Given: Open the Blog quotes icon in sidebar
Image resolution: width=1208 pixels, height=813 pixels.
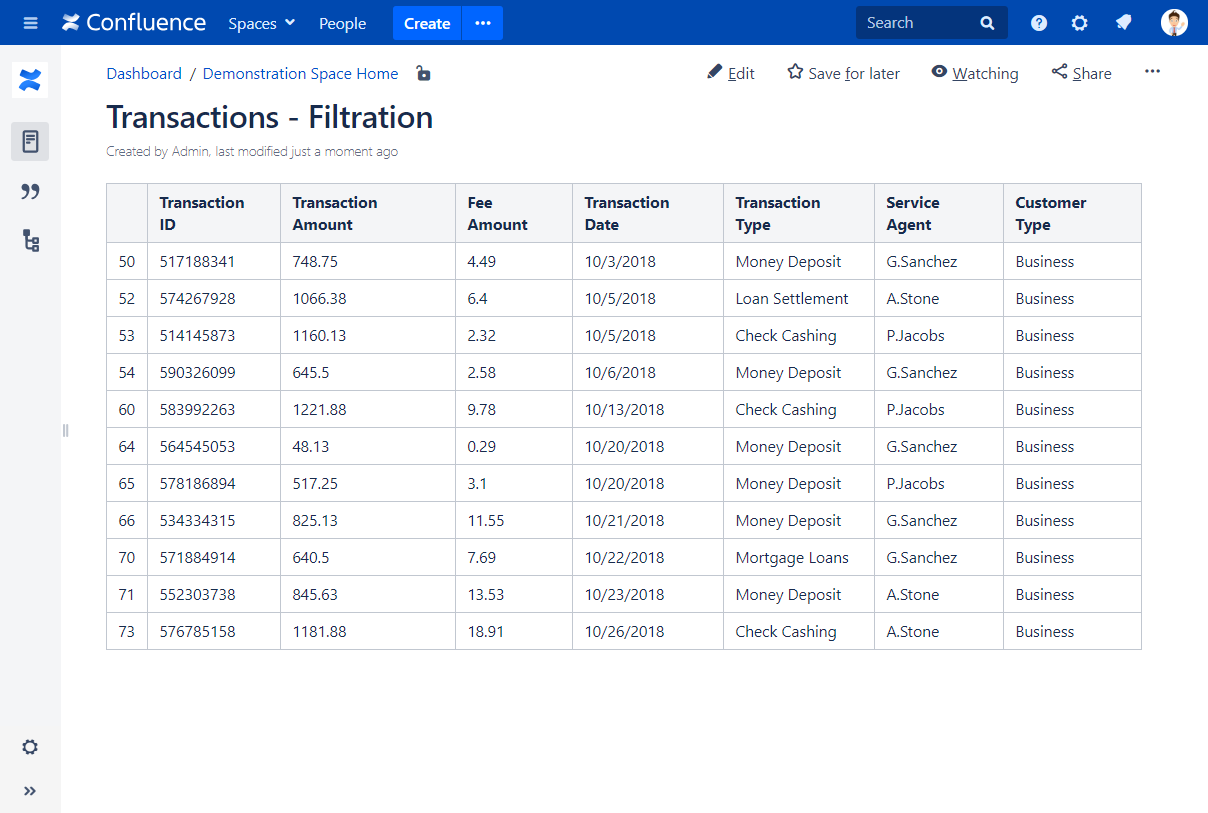Looking at the screenshot, I should 30,191.
